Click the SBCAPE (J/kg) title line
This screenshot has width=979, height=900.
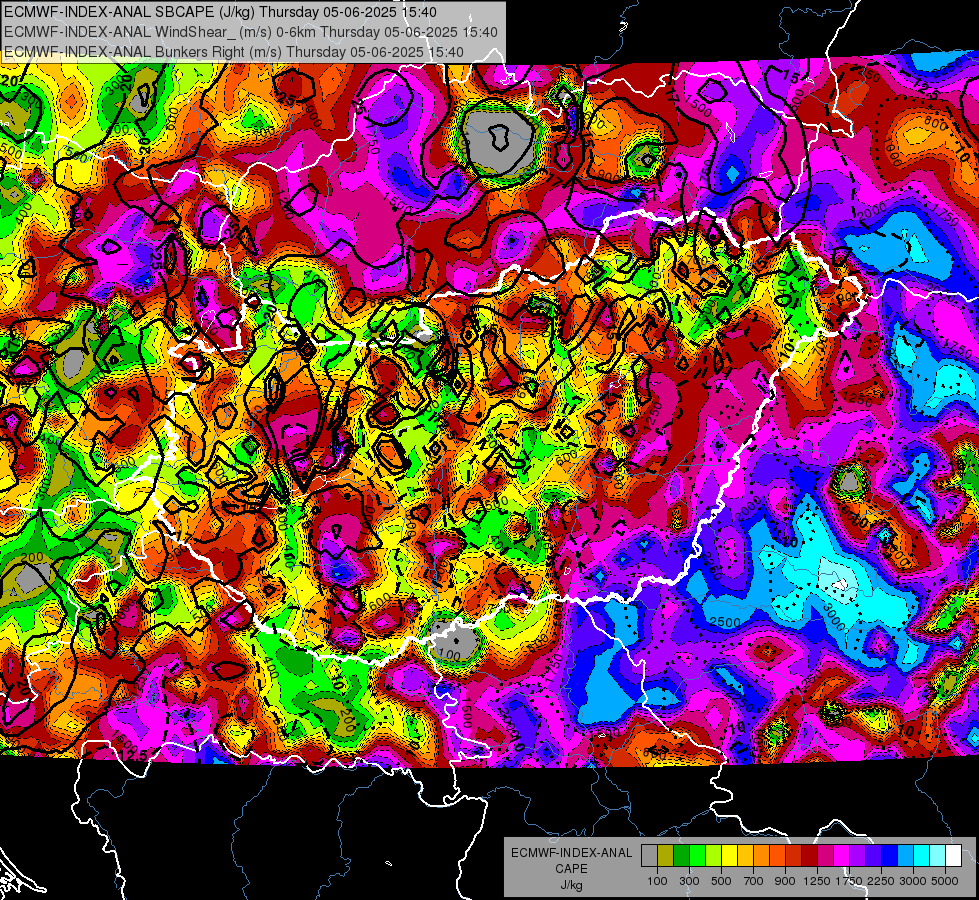coord(220,12)
